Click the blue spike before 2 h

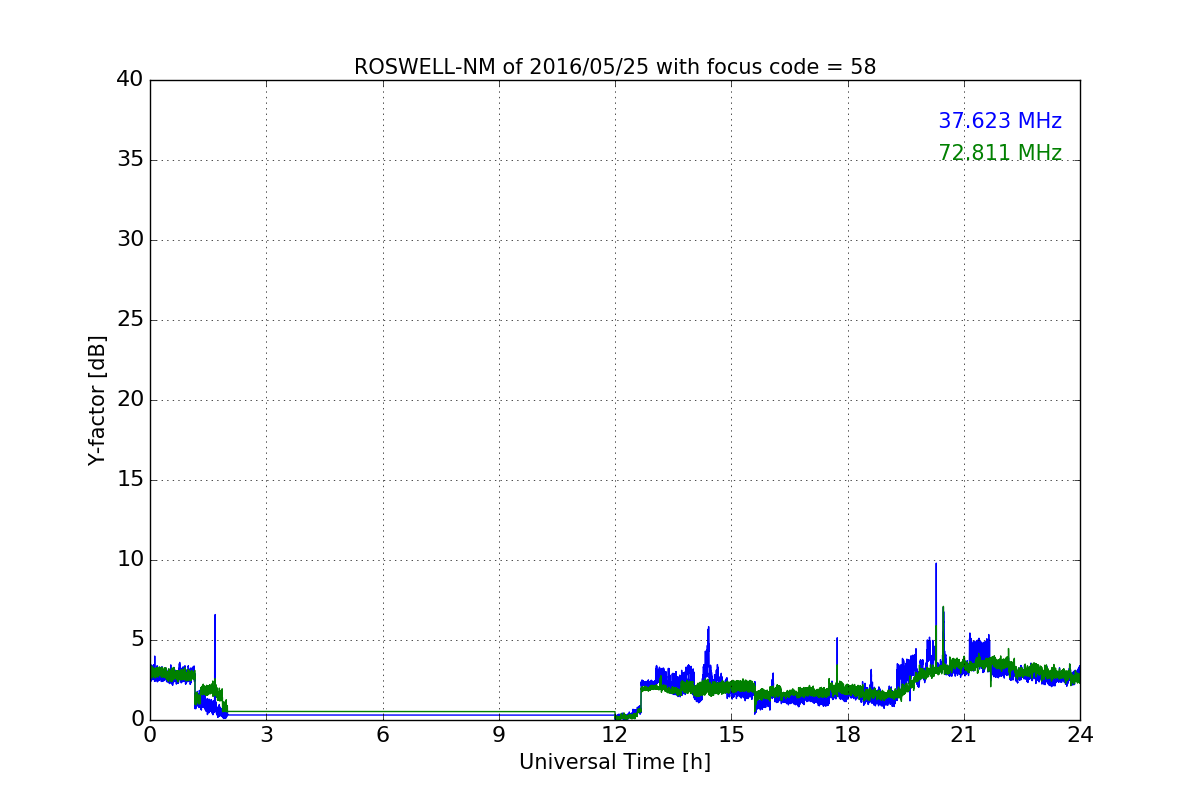point(215,650)
